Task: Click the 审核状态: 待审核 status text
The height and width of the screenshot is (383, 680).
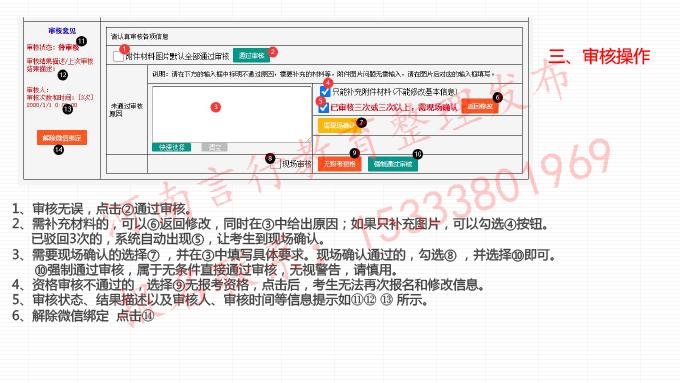Action: pyautogui.click(x=53, y=47)
